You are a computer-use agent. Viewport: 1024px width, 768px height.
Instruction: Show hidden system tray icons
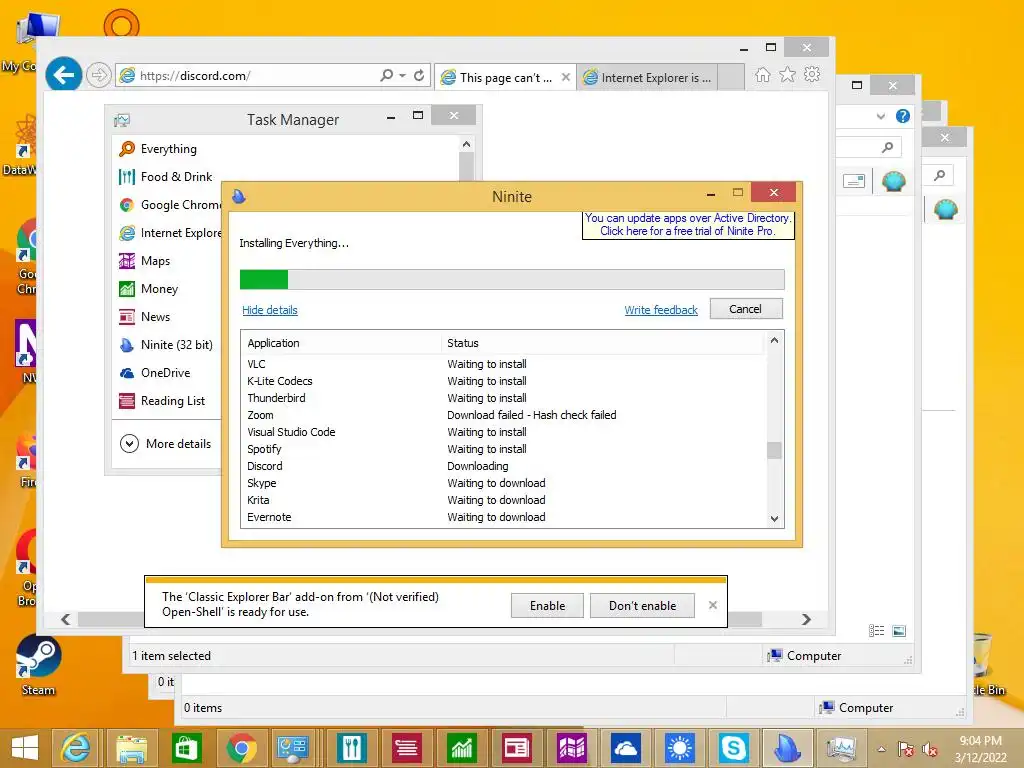click(x=882, y=749)
